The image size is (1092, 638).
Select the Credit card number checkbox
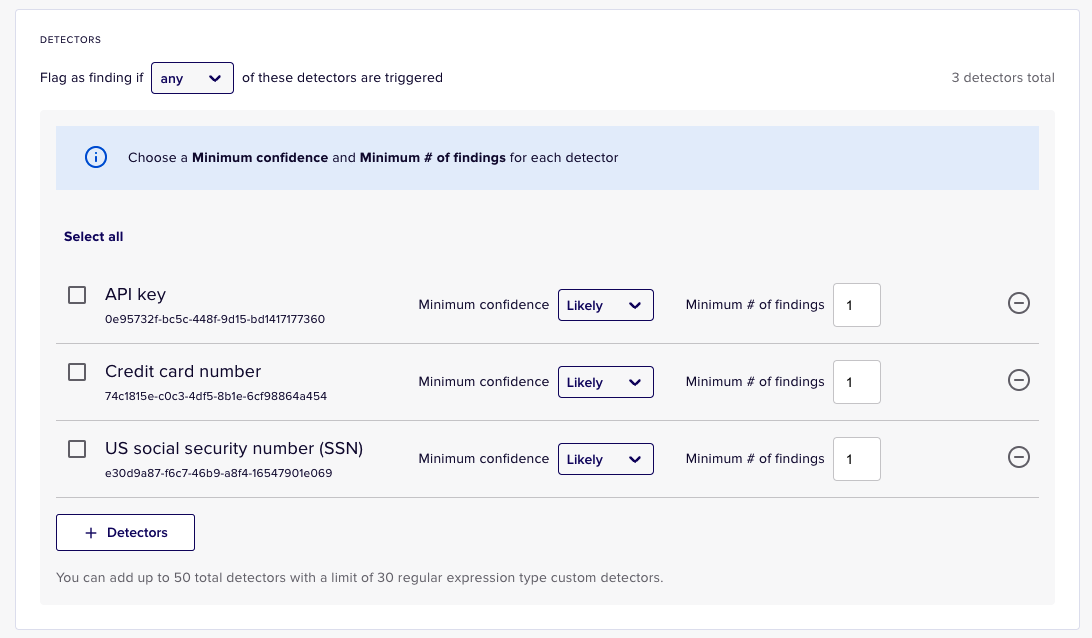[x=77, y=372]
